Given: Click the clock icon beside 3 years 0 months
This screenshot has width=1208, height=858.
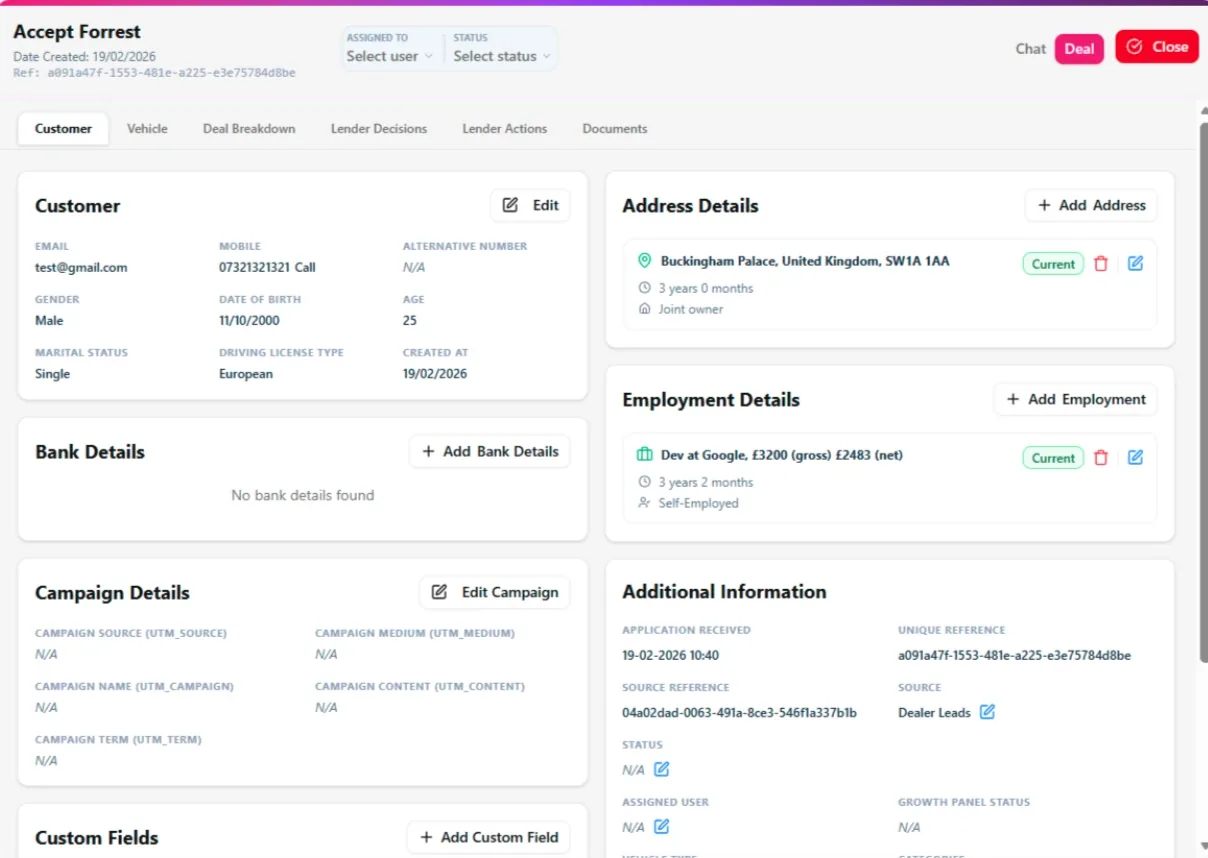Looking at the screenshot, I should [x=645, y=288].
